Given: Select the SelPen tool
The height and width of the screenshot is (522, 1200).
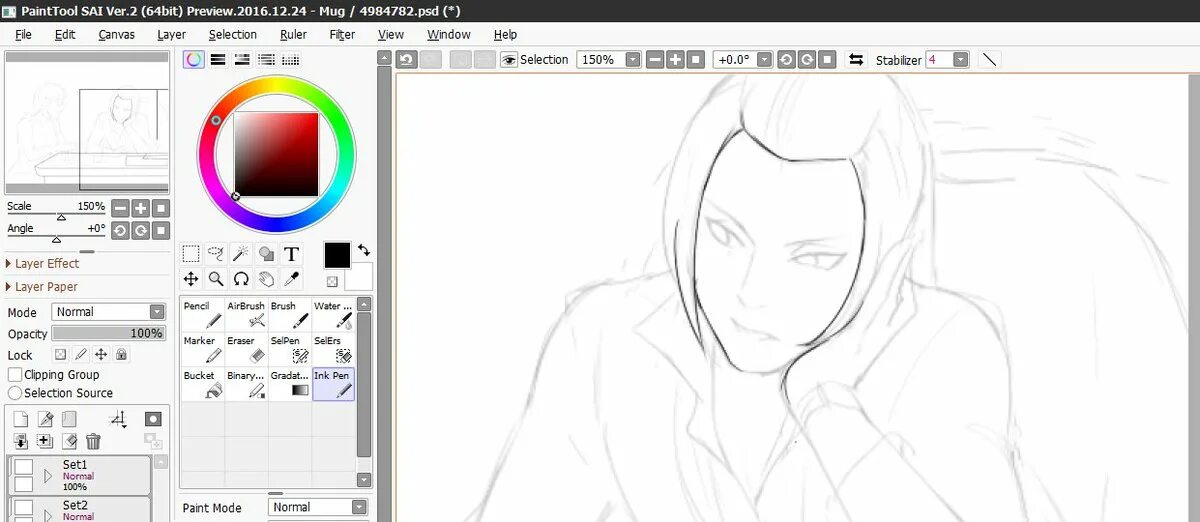Looking at the screenshot, I should click(289, 349).
